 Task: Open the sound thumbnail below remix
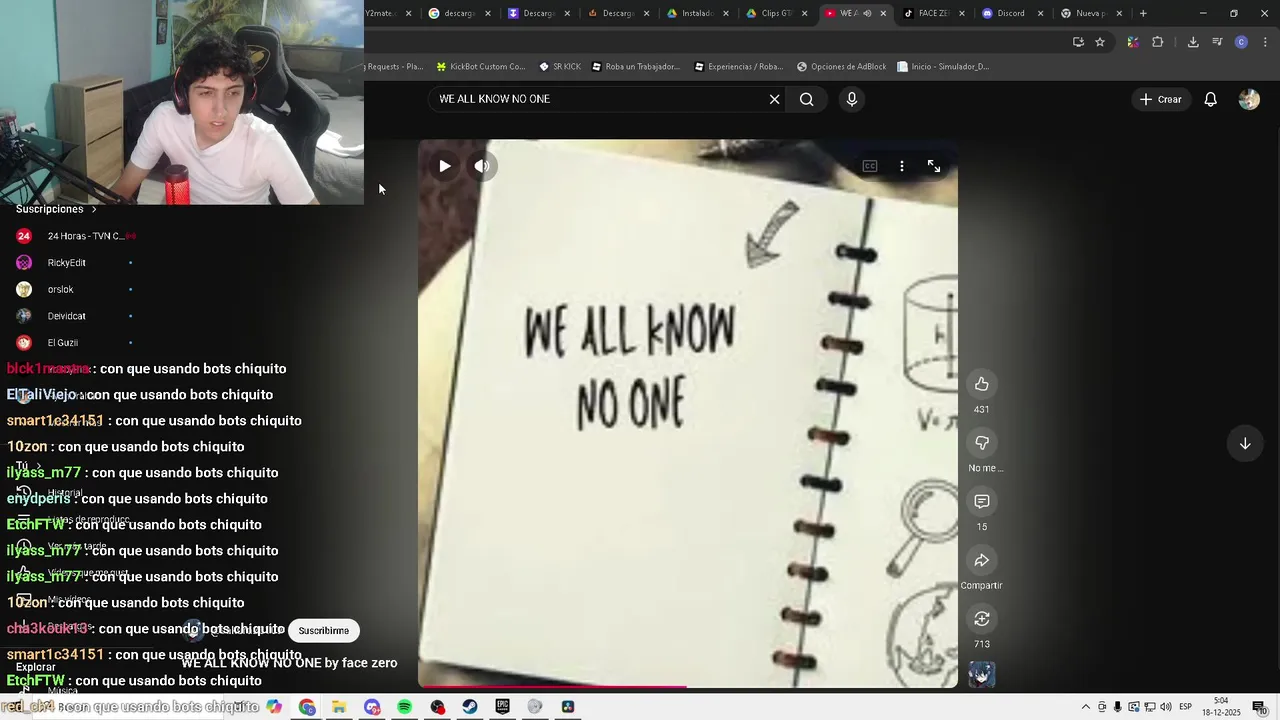[982, 675]
